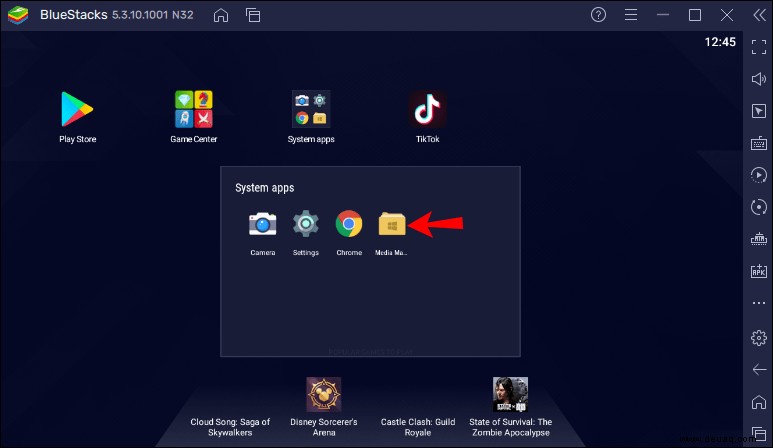Collapse the sidebar with double chevron
Screen dimensions: 773x448
(759, 15)
